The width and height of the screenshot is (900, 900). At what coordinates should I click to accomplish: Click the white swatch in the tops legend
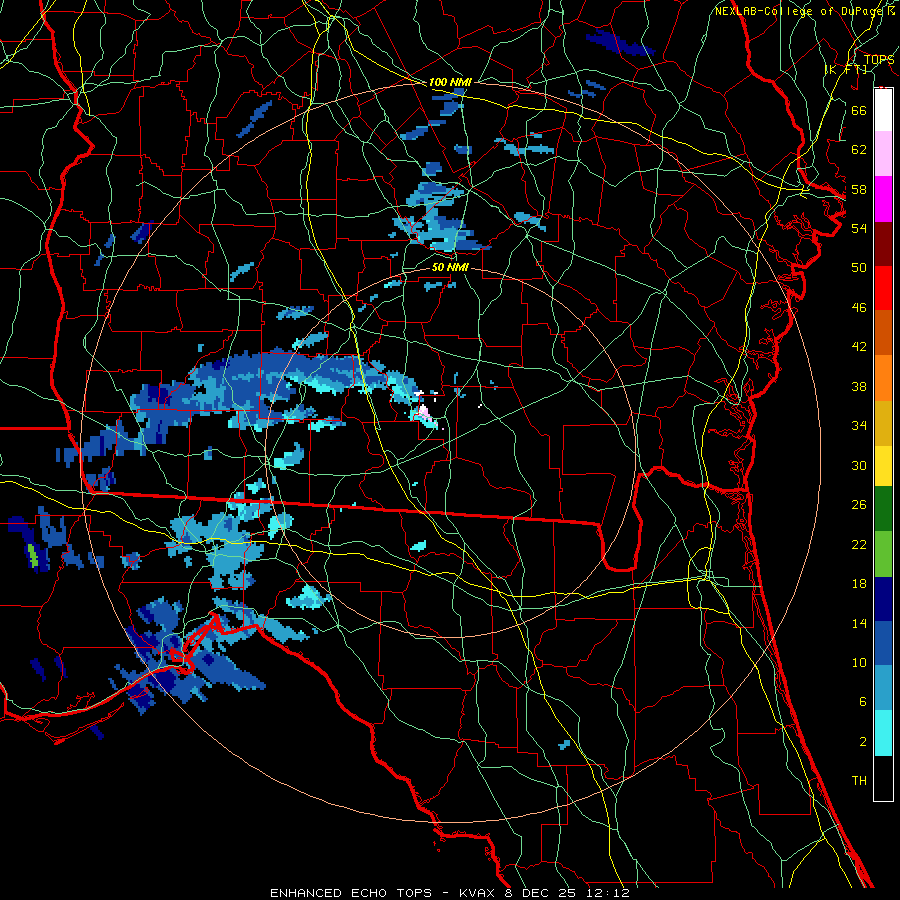(883, 110)
